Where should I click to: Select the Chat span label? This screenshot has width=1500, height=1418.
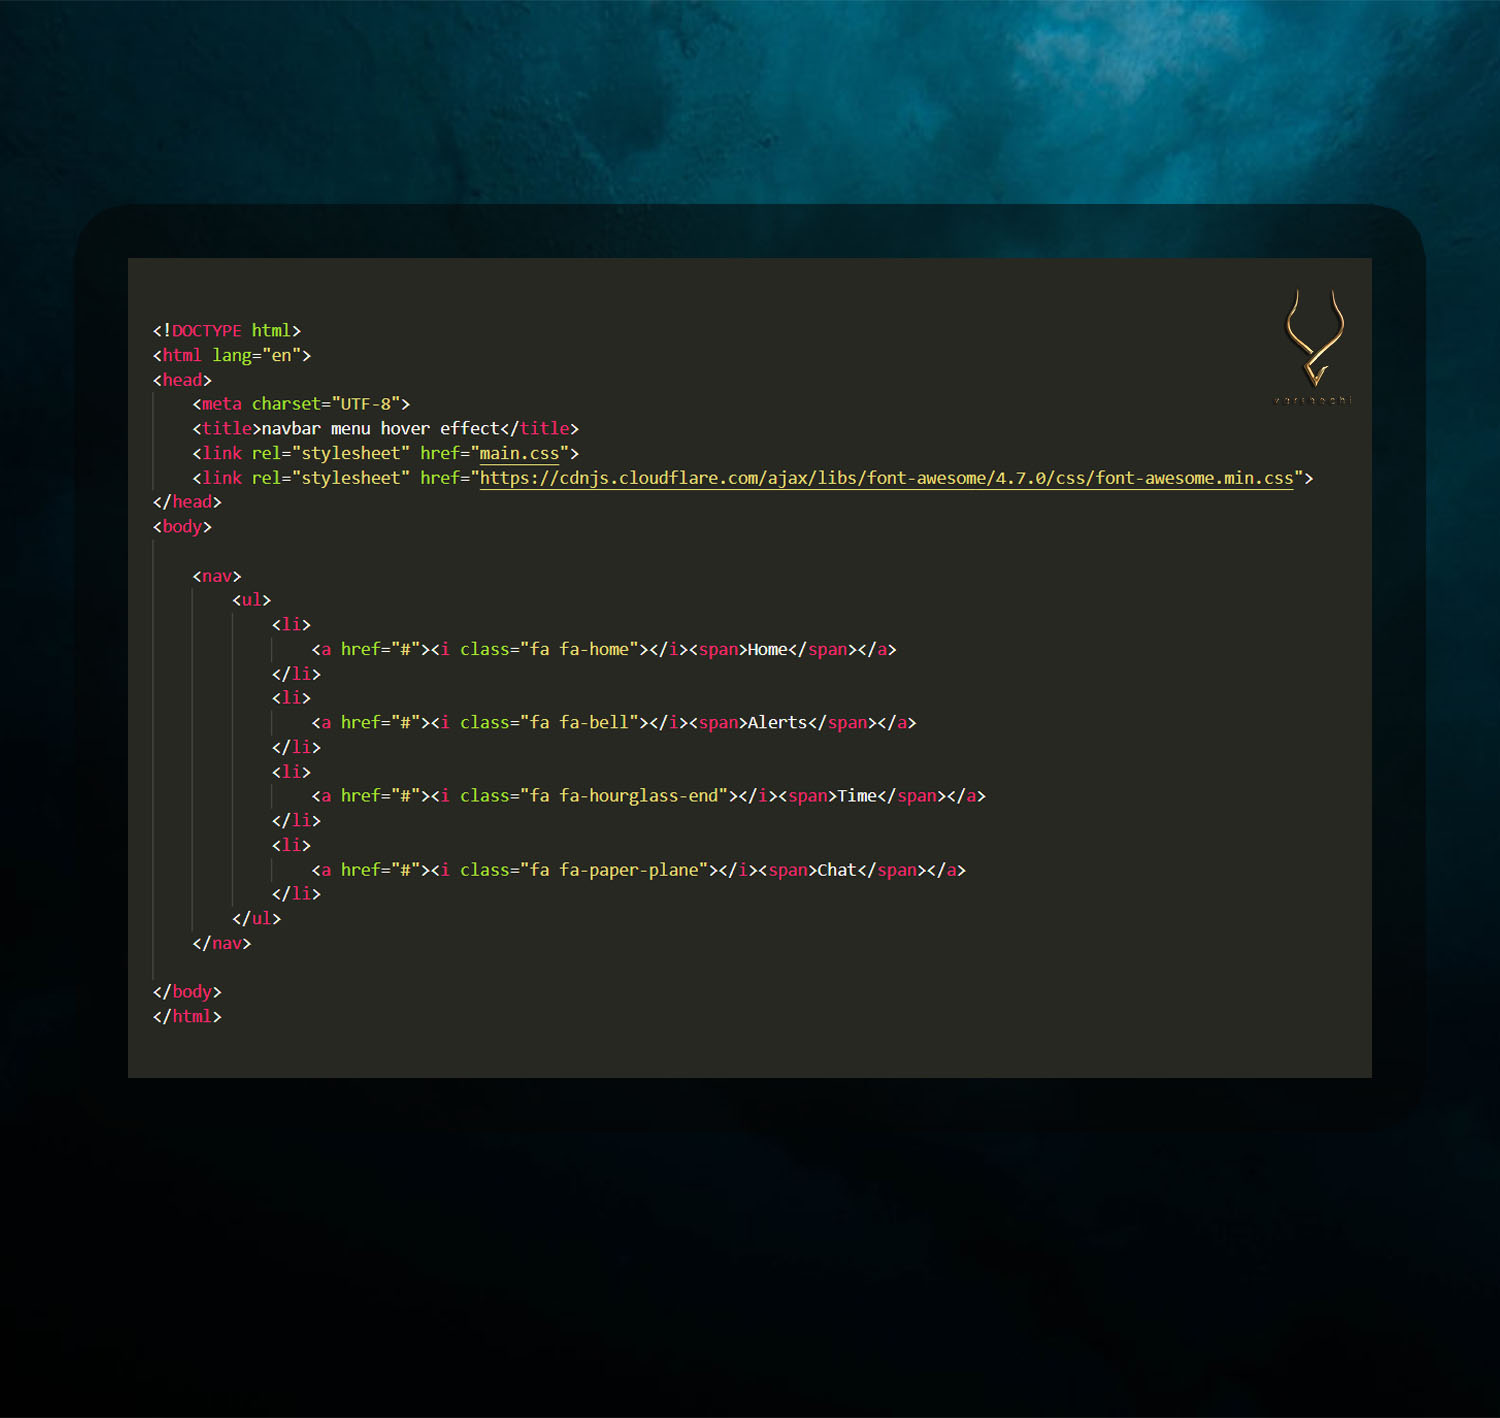(838, 870)
